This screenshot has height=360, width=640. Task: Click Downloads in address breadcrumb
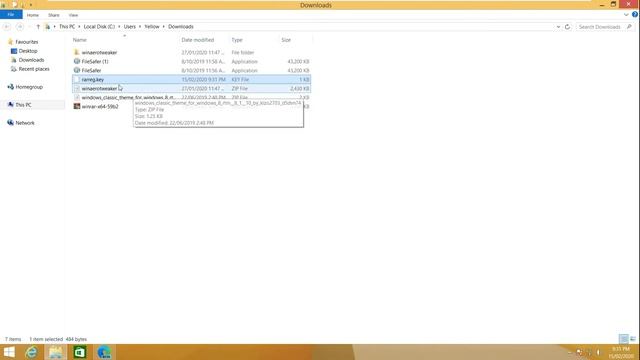181,27
